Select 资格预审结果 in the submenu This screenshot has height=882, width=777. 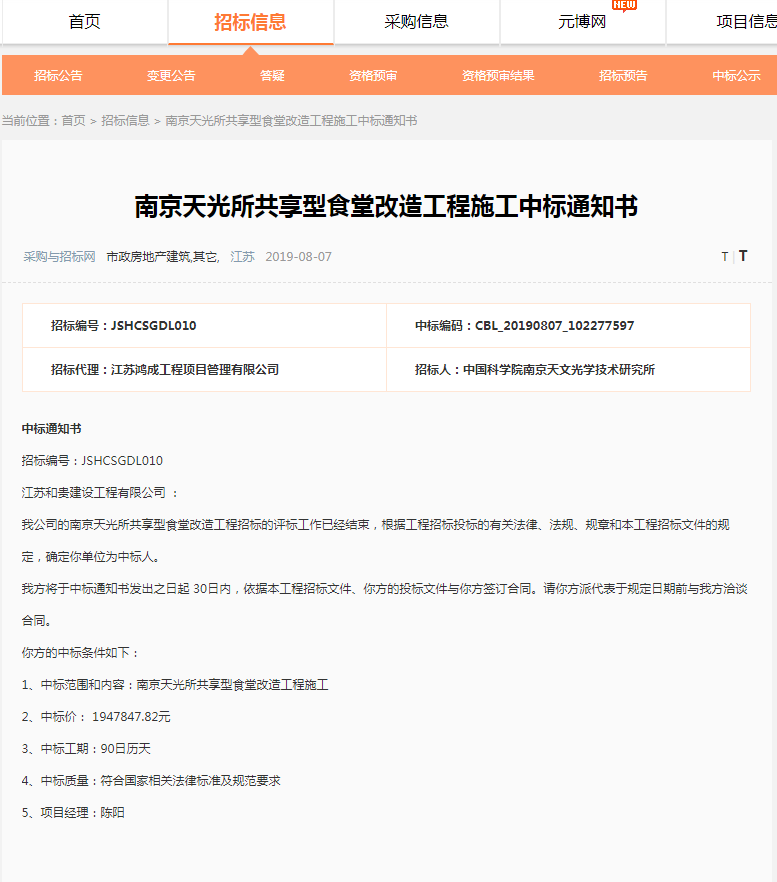pyautogui.click(x=498, y=76)
